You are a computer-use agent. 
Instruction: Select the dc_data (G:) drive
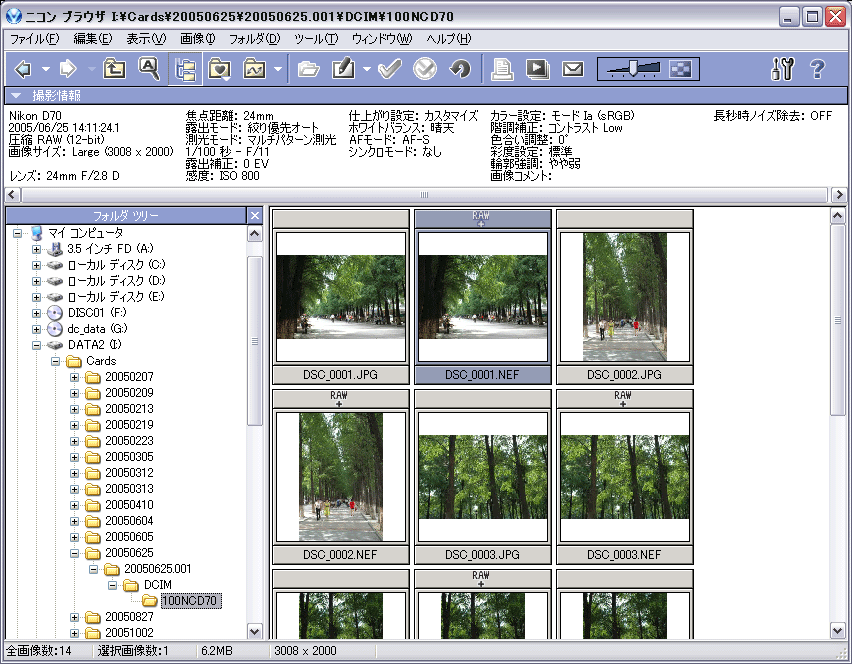click(x=97, y=329)
